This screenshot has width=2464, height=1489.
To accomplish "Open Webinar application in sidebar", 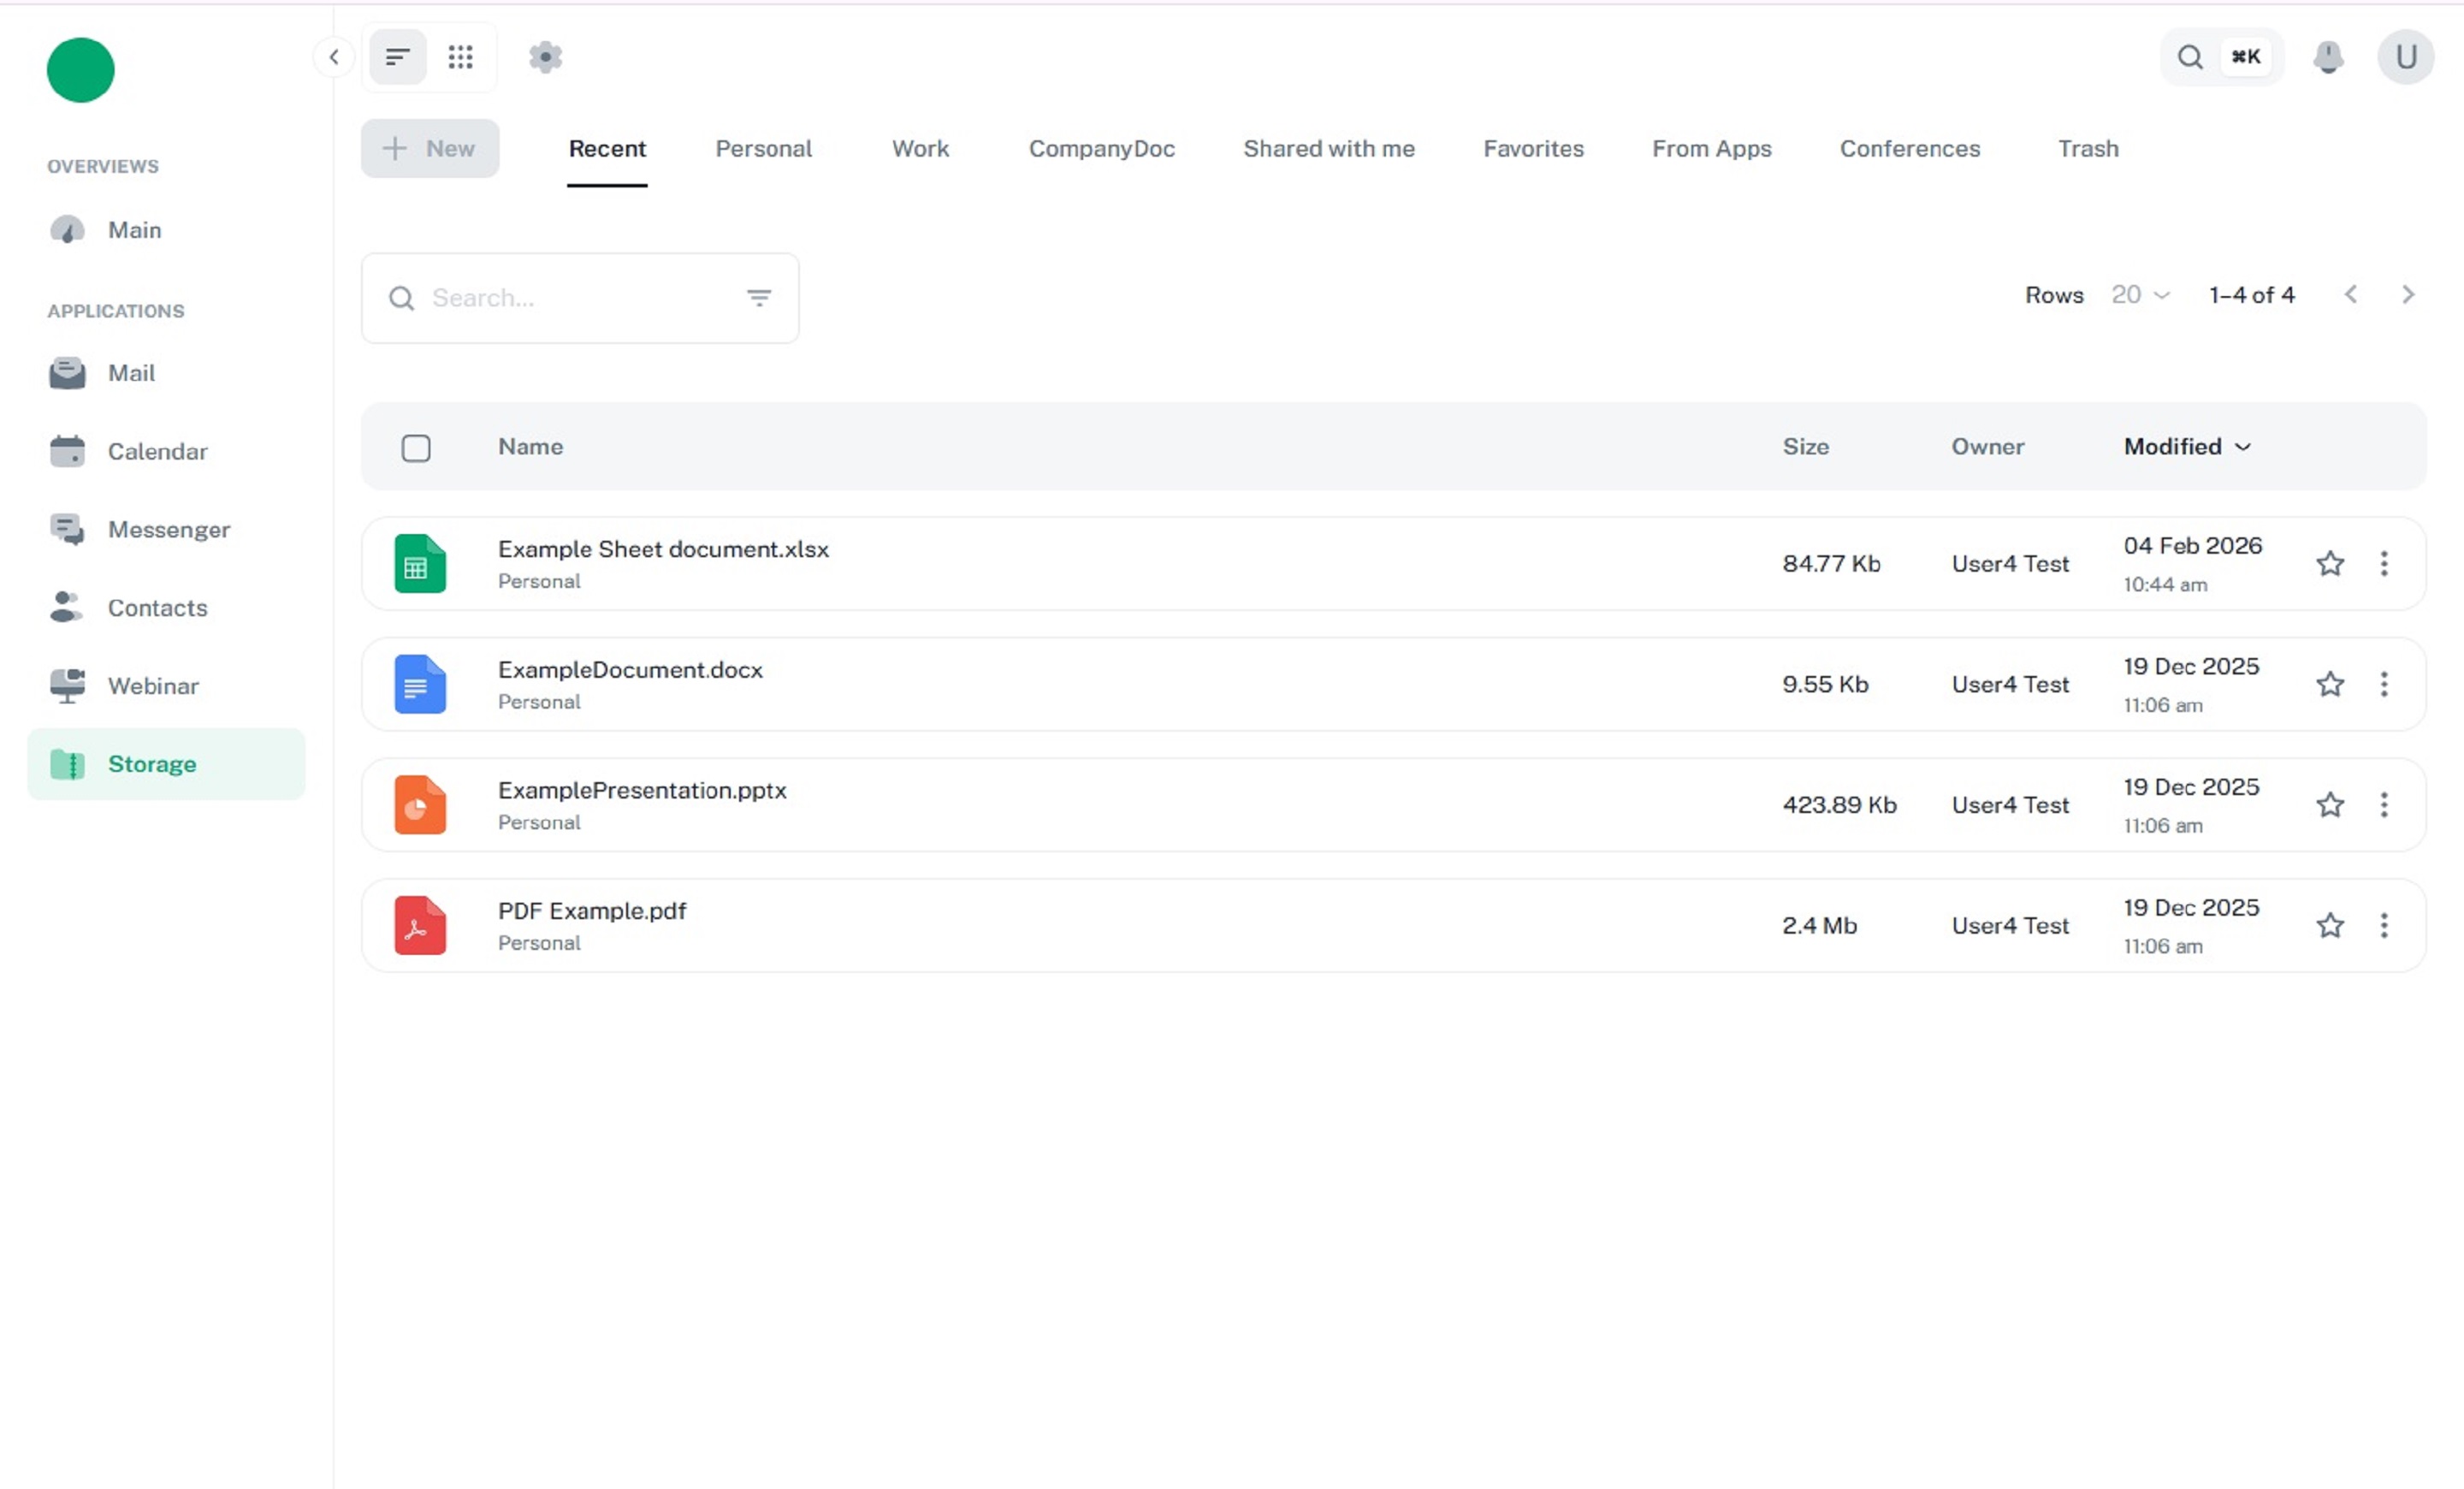I will tap(166, 686).
